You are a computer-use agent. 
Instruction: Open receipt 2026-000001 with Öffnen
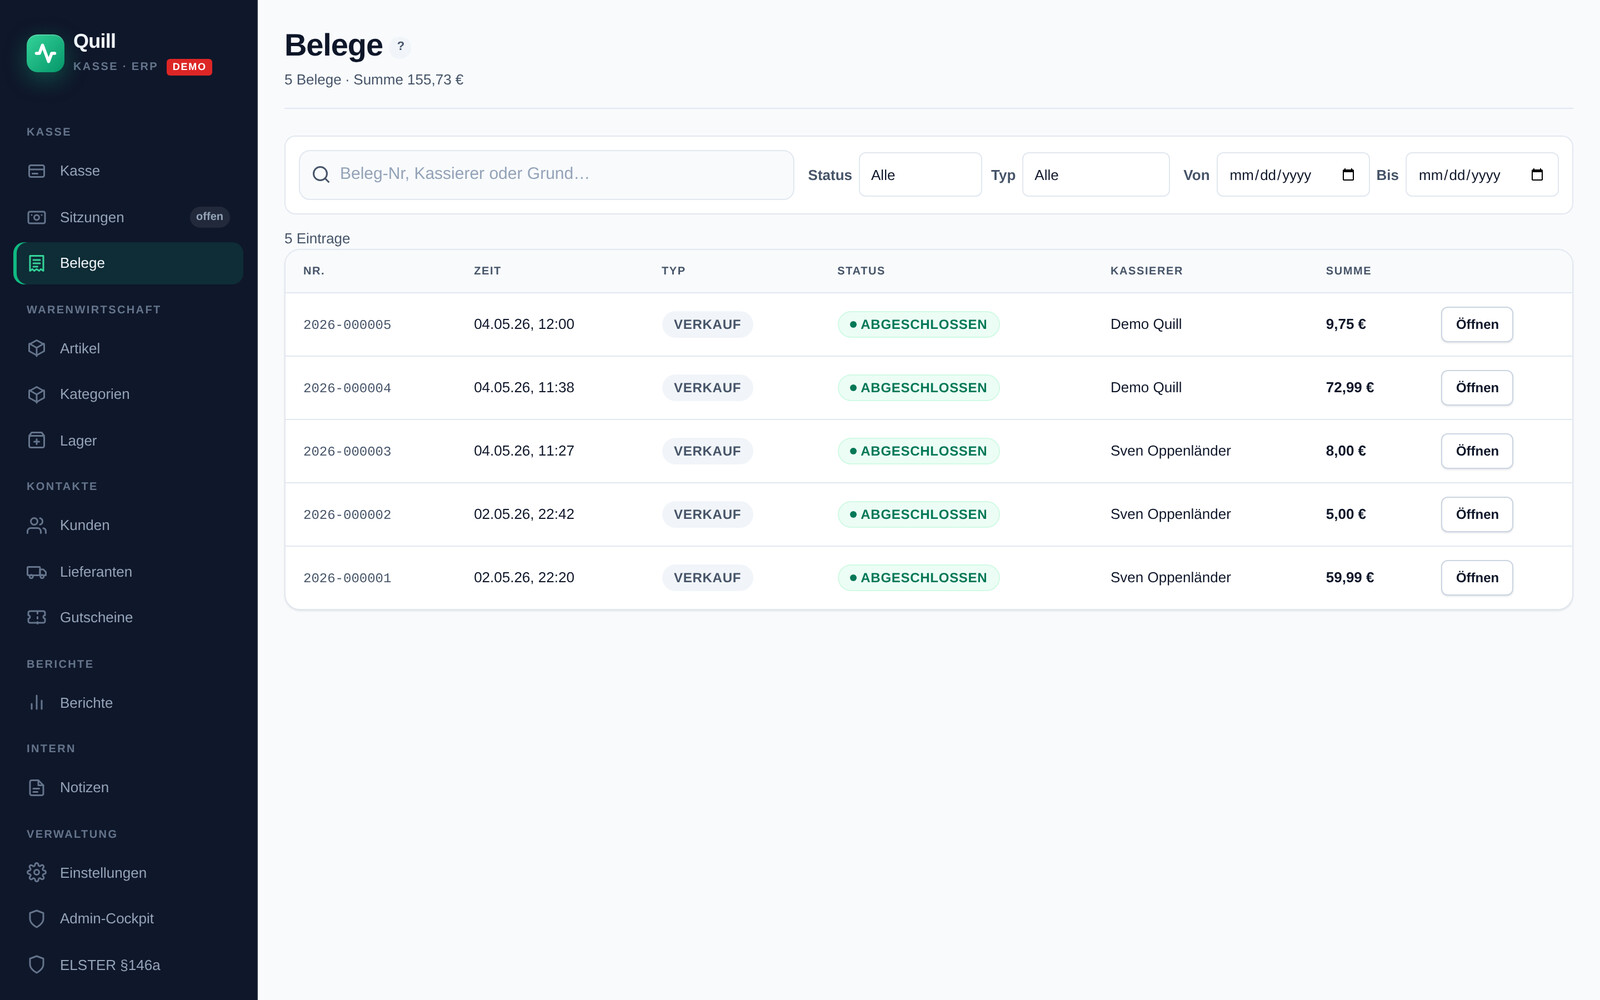point(1477,578)
